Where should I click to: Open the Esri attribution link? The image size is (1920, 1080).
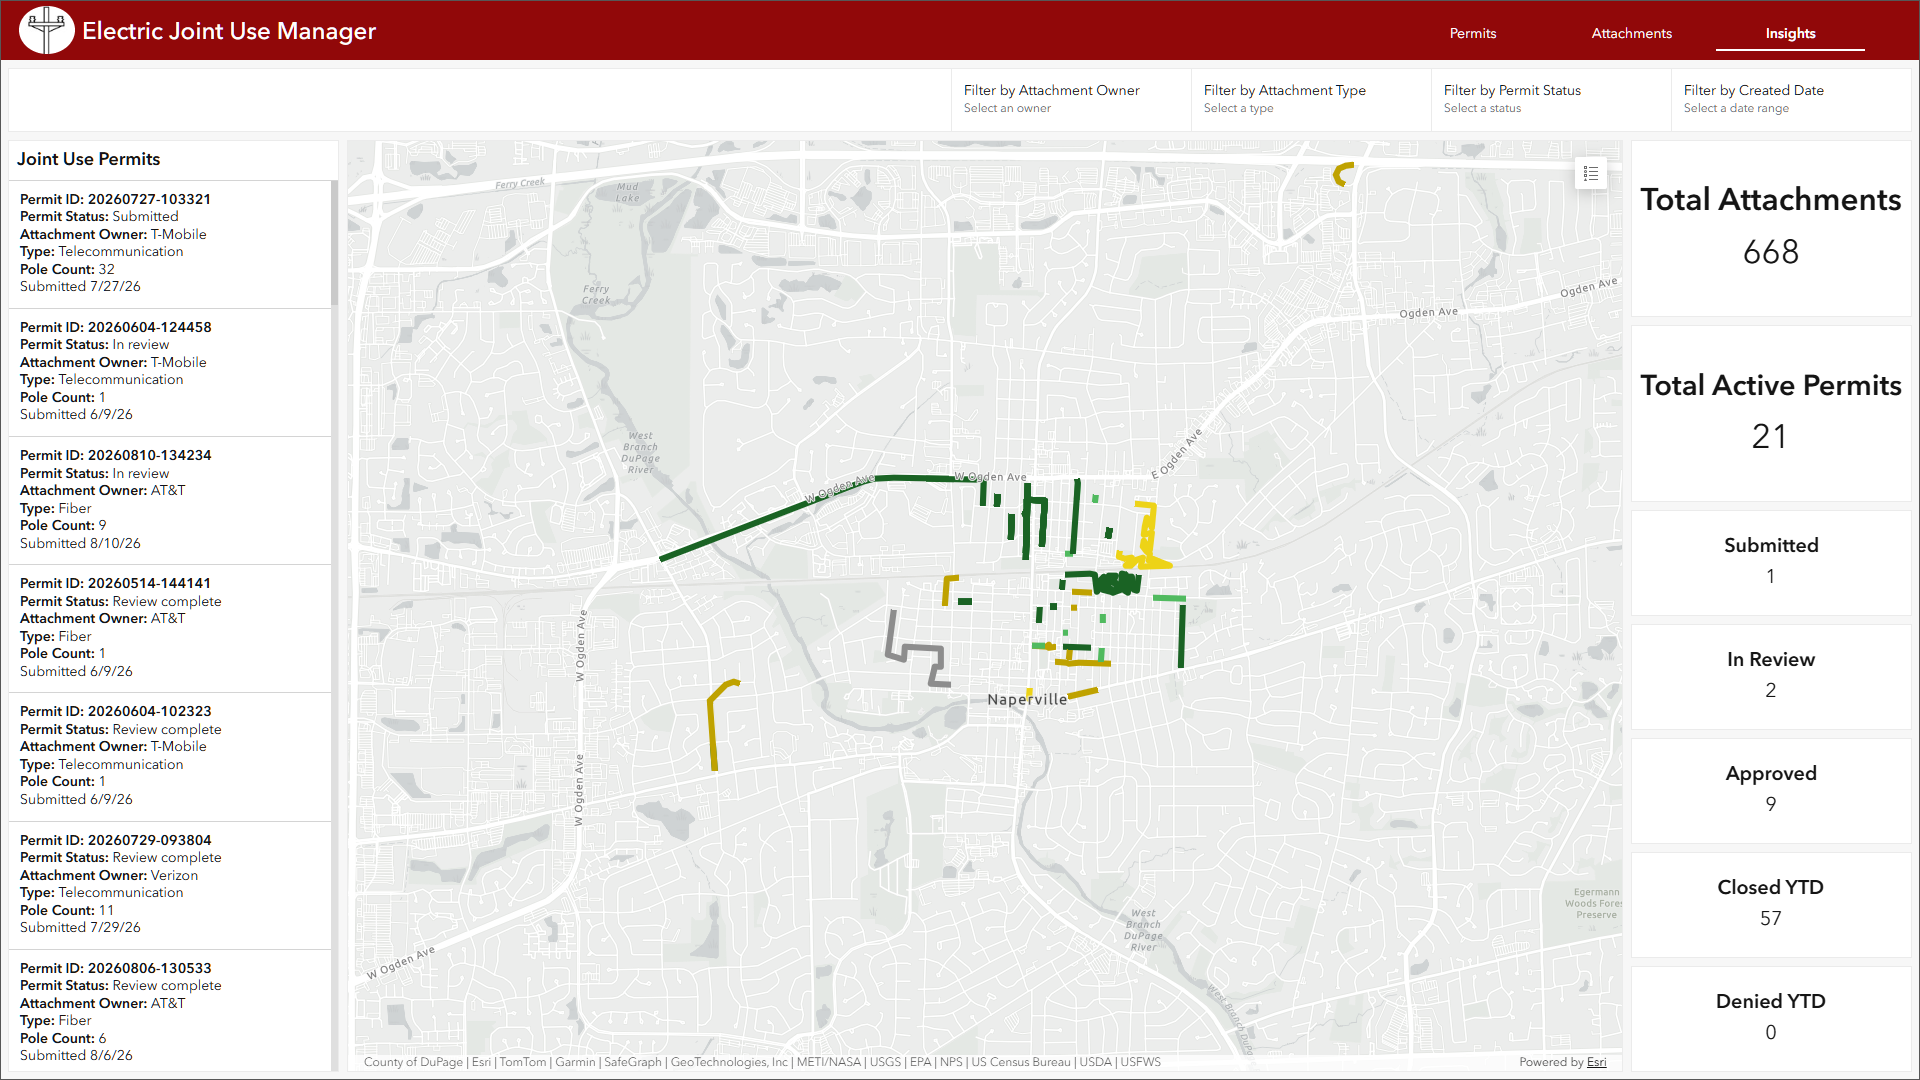[x=1596, y=1062]
